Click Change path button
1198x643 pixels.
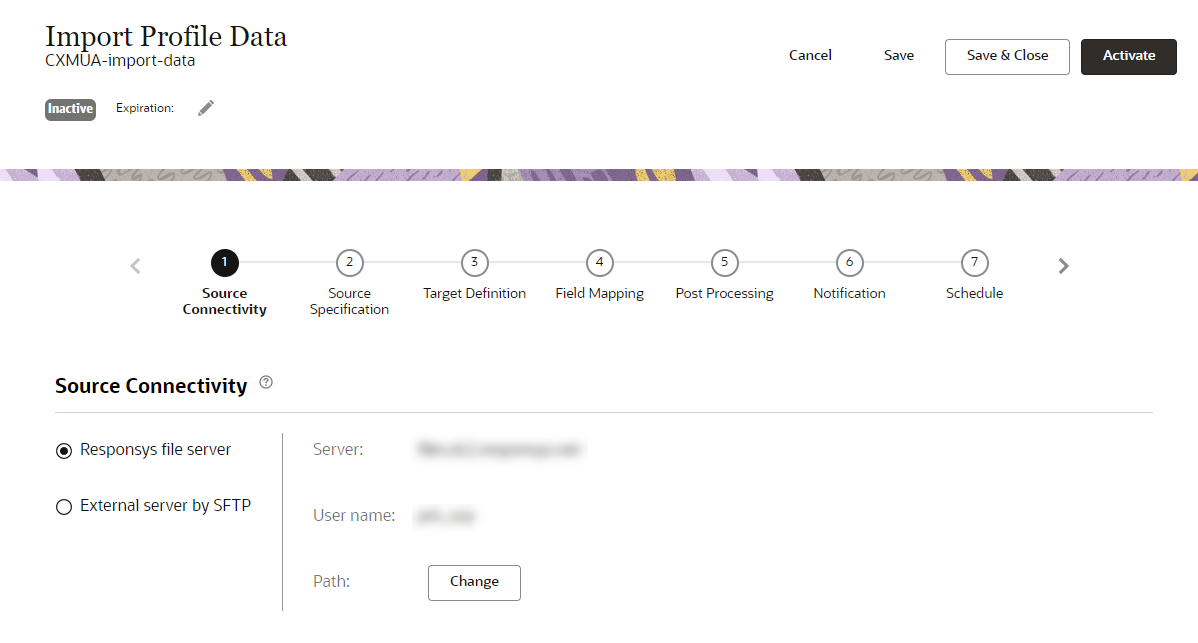(474, 583)
